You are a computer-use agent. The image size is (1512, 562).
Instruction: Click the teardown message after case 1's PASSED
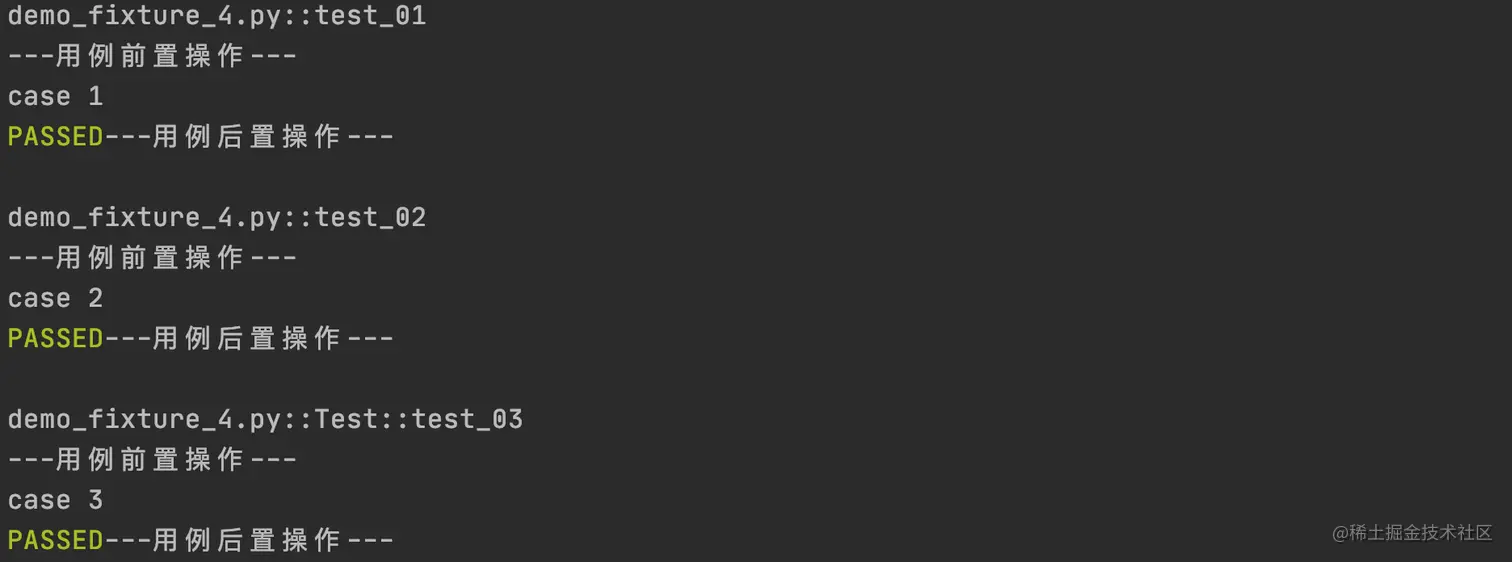[x=249, y=137]
